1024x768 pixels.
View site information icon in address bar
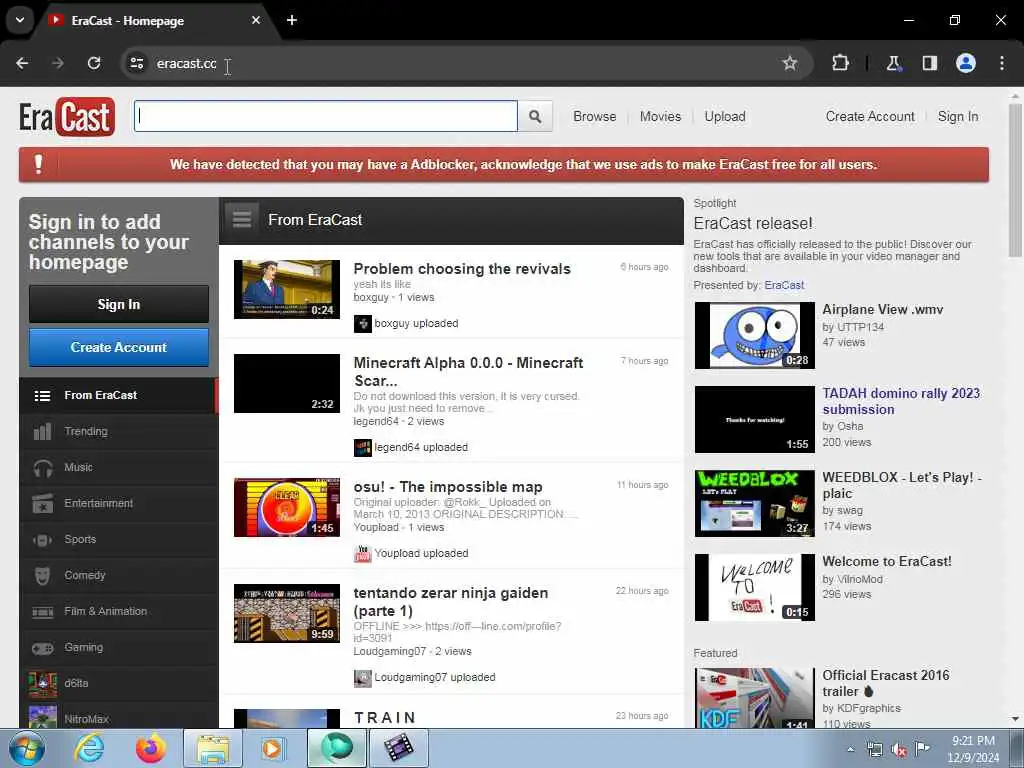[136, 63]
